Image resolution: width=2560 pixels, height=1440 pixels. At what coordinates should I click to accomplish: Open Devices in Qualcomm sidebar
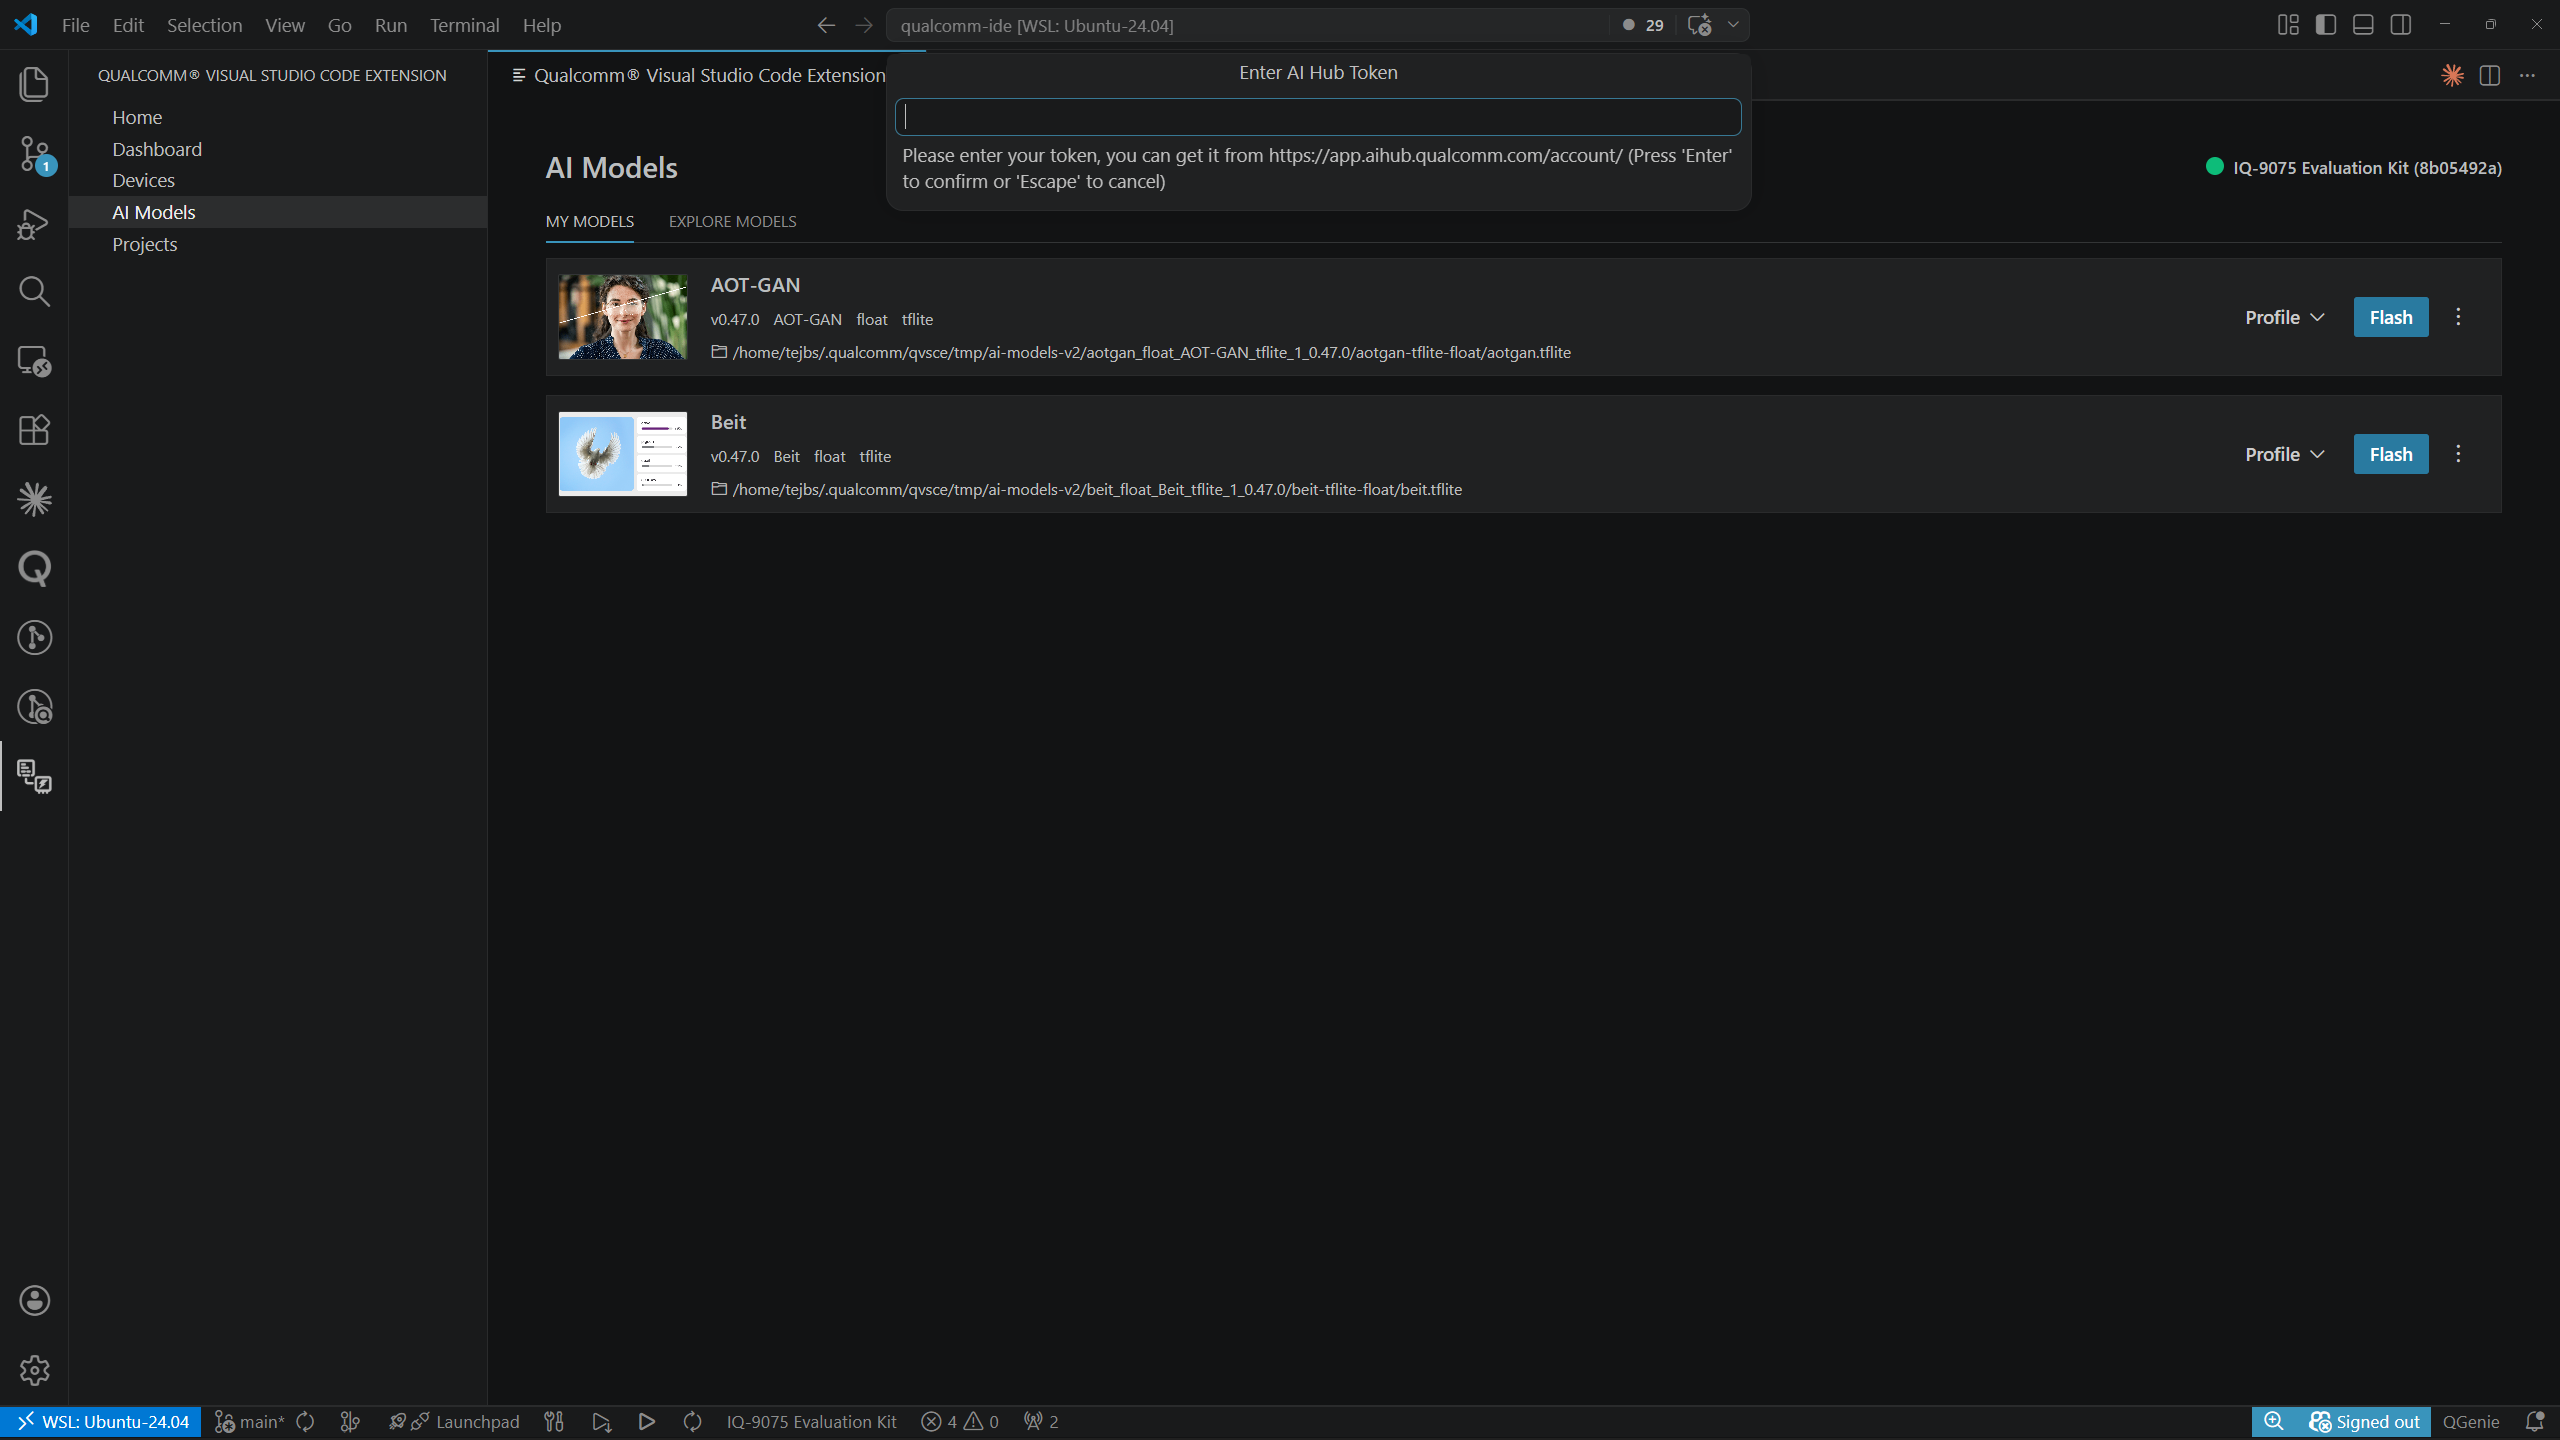pos(143,180)
